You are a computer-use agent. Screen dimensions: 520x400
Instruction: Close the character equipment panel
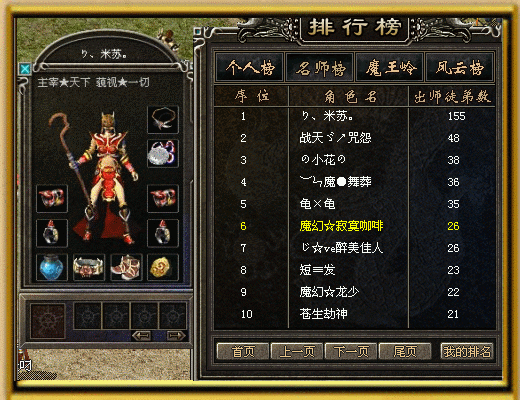point(25,69)
